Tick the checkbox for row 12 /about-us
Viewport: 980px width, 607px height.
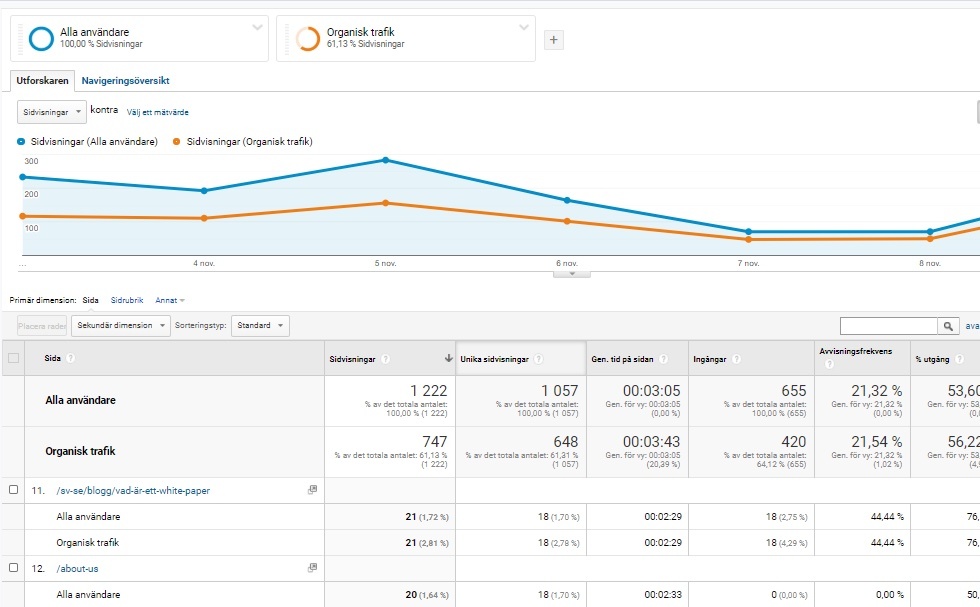click(14, 568)
